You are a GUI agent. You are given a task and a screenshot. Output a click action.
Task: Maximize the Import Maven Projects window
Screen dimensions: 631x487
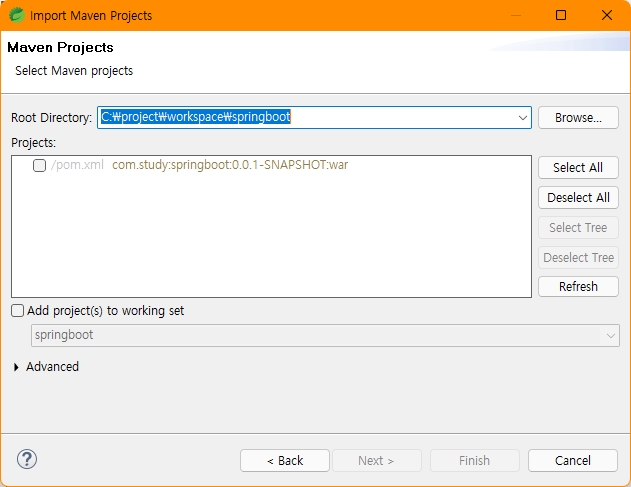click(561, 15)
